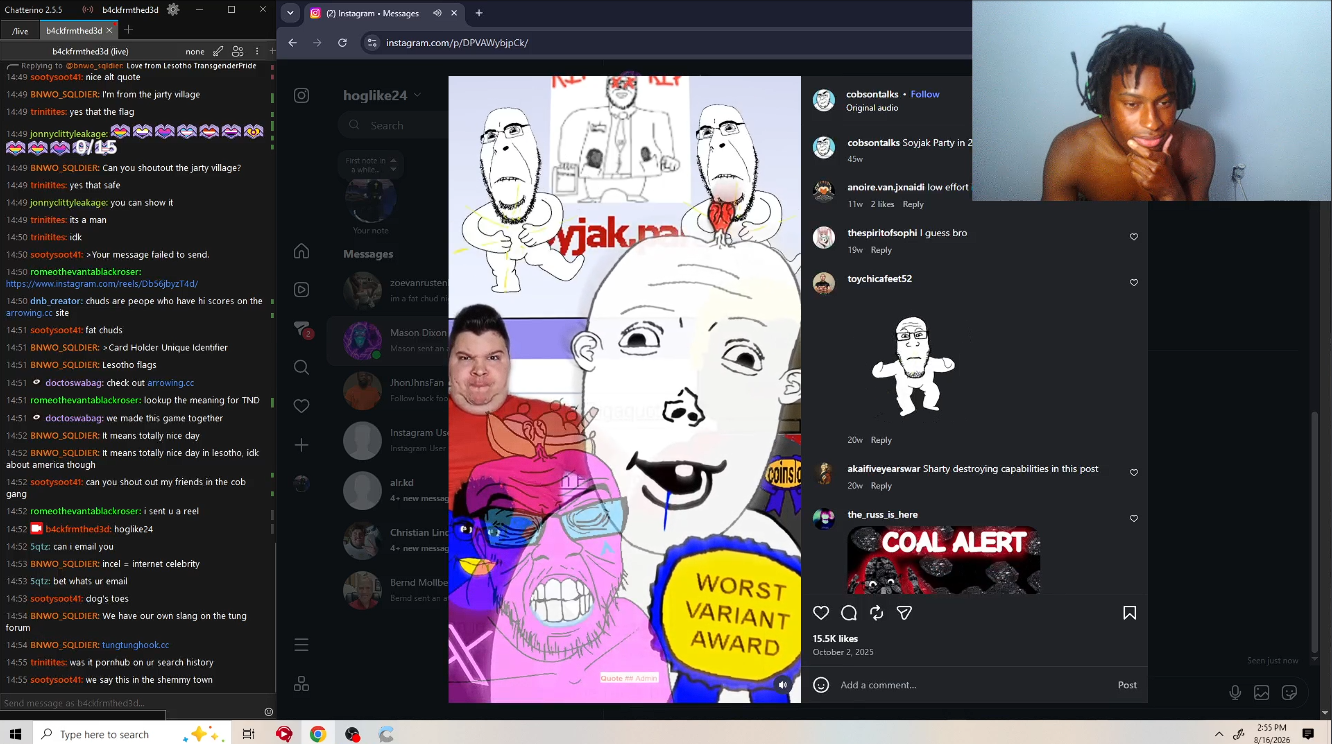1332x744 pixels.
Task: Like the_russ_is_here's comment
Action: (x=1134, y=519)
